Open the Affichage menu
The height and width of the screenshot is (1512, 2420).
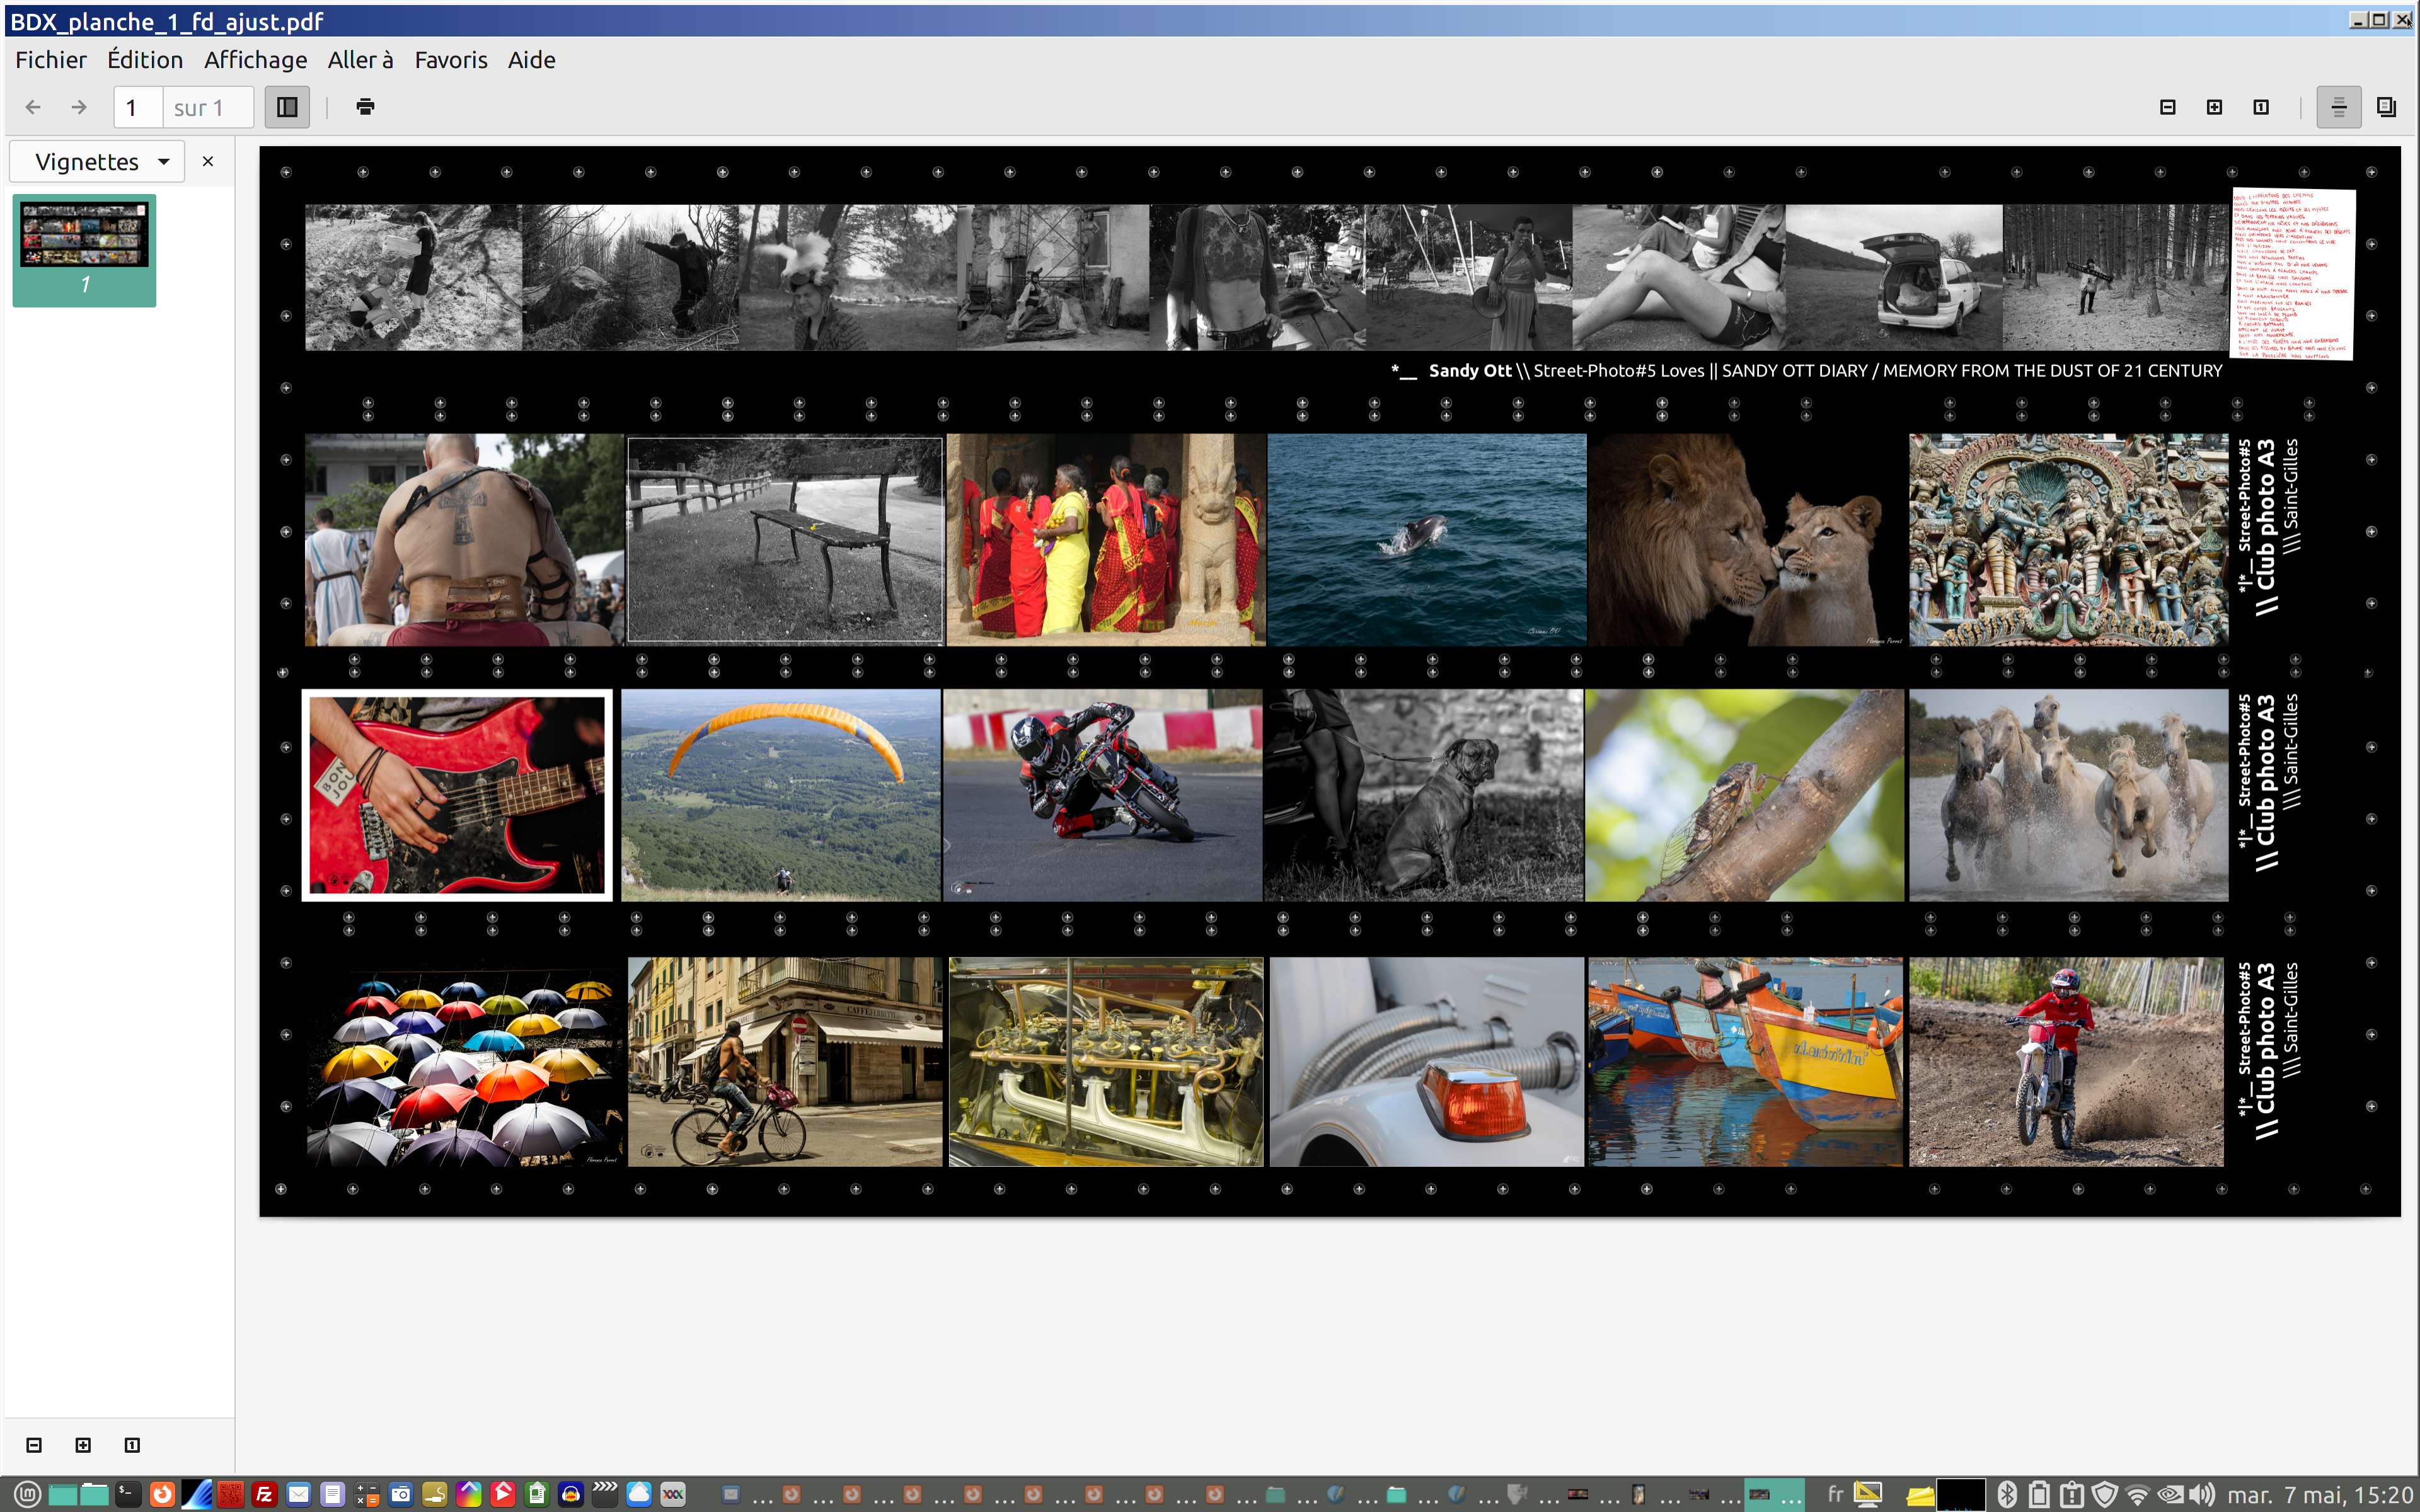point(255,60)
